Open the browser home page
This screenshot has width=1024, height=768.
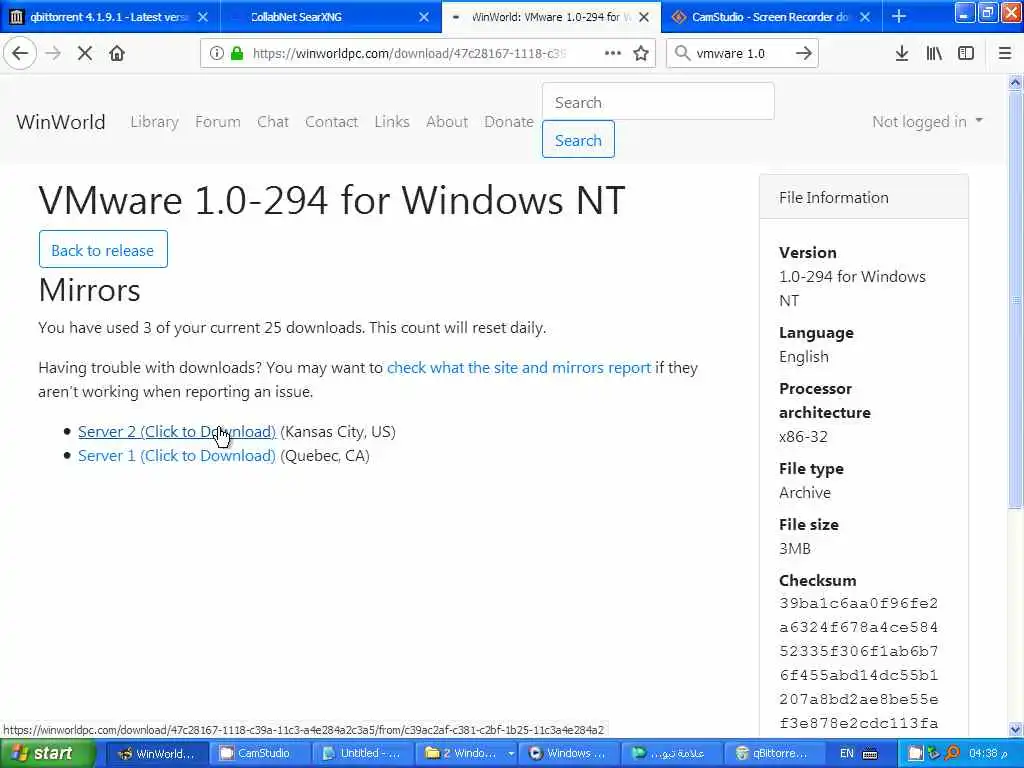[x=117, y=53]
